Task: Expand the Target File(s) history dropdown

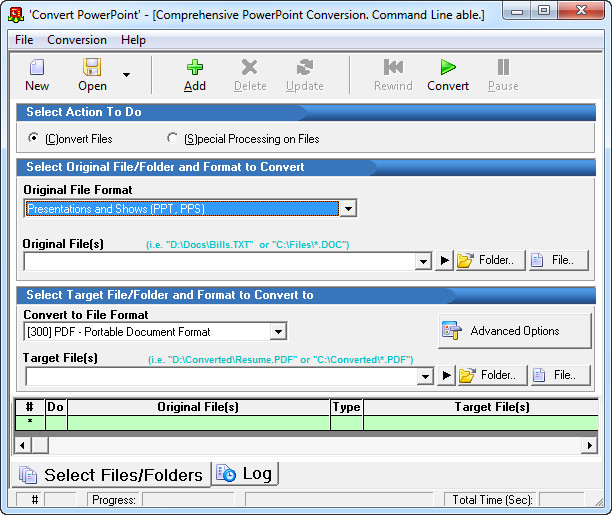Action: 425,376
